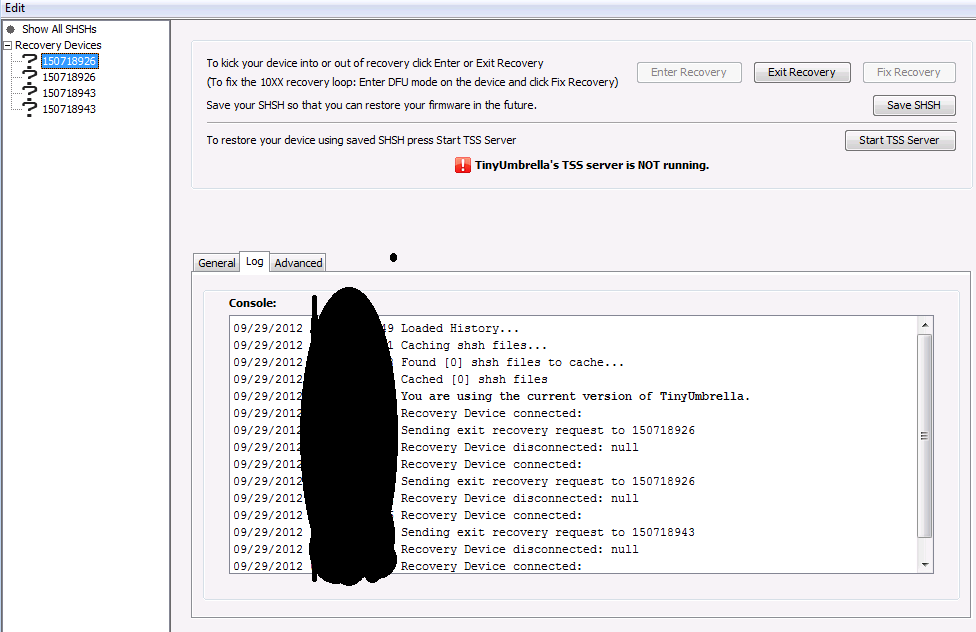976x632 pixels.
Task: Click the console vertical scrollbar thumb
Action: (925, 436)
